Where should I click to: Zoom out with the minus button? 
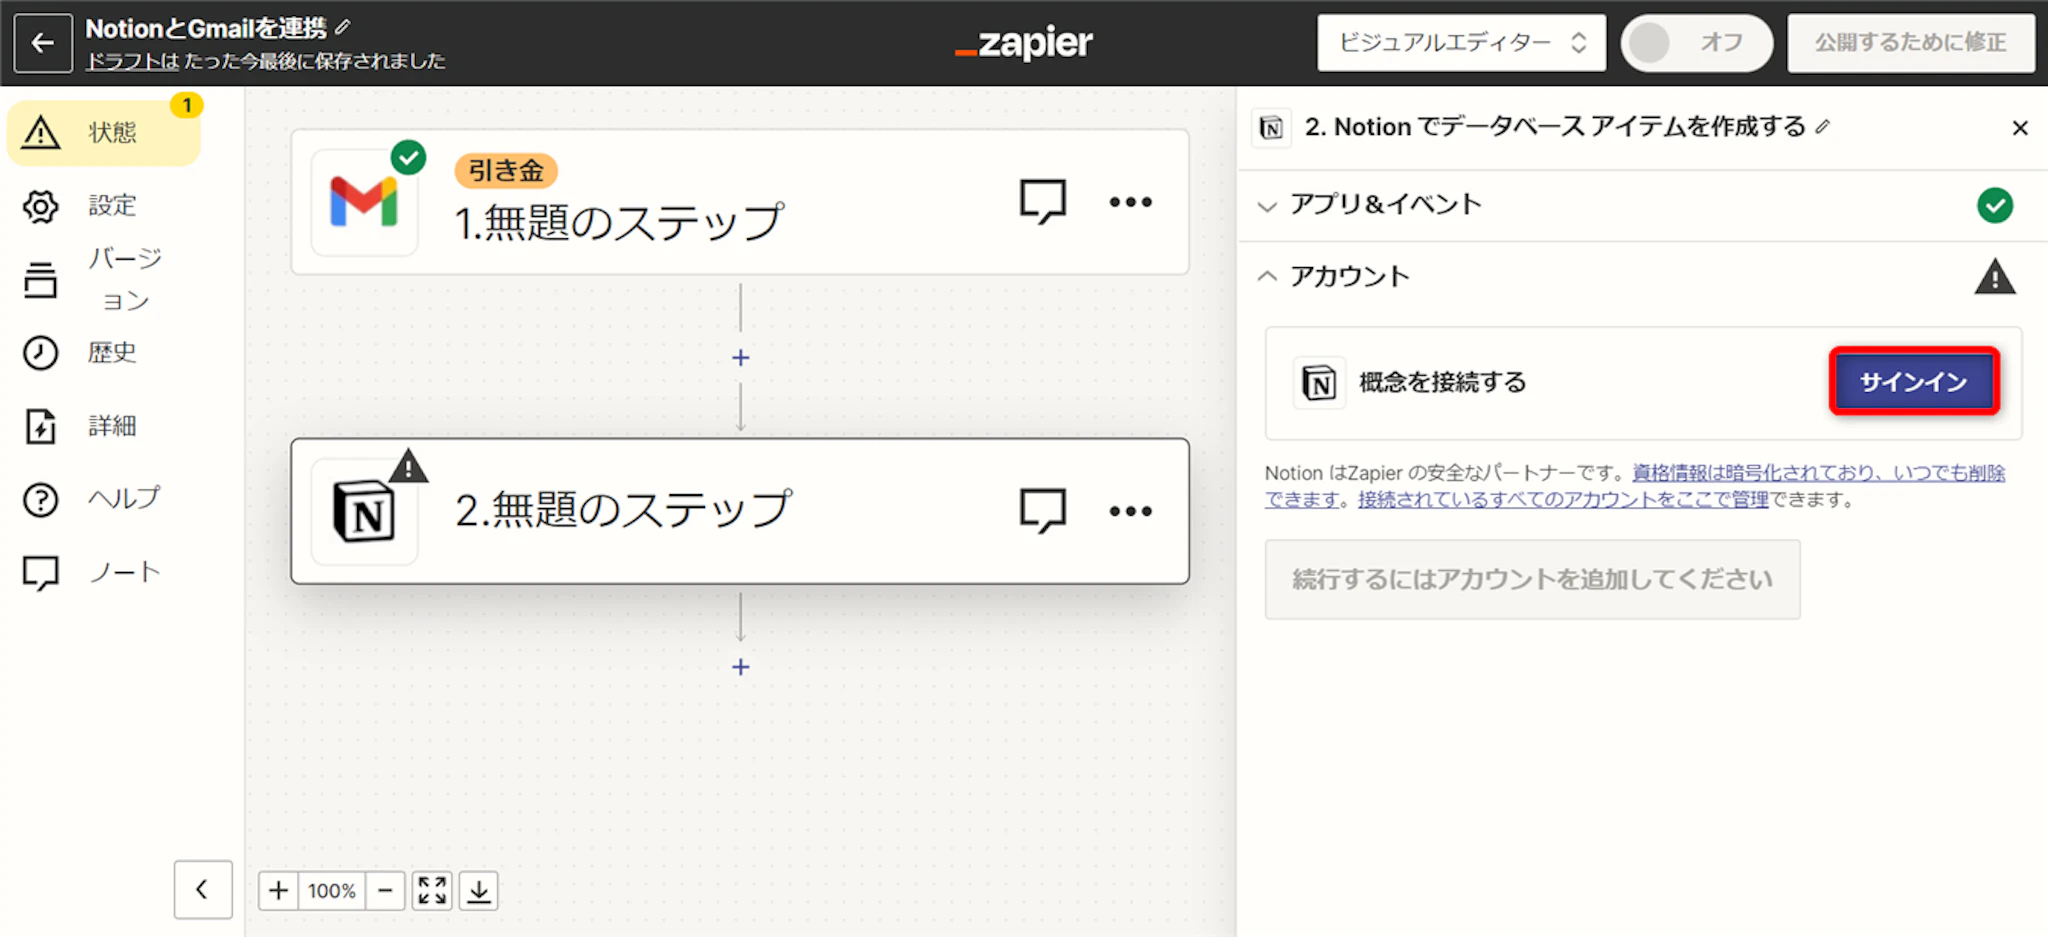(385, 890)
